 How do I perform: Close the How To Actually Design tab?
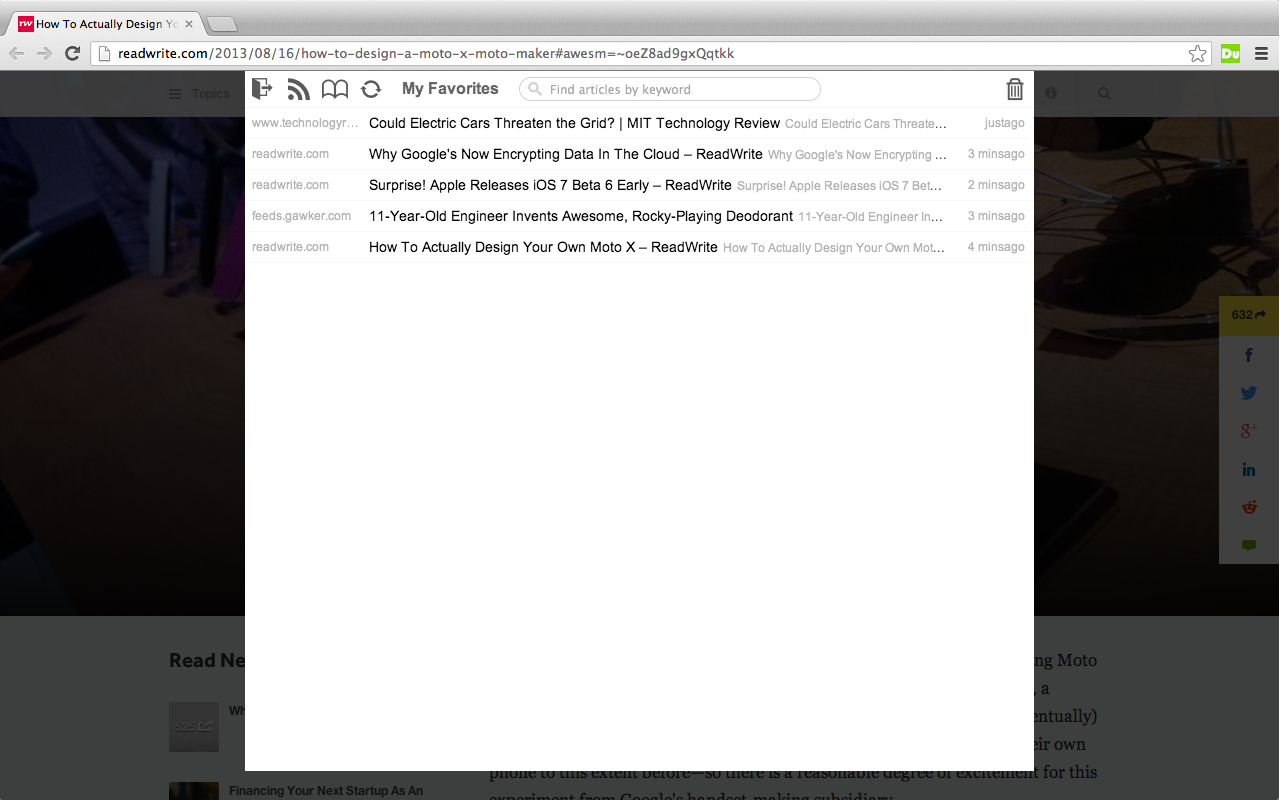[x=189, y=24]
